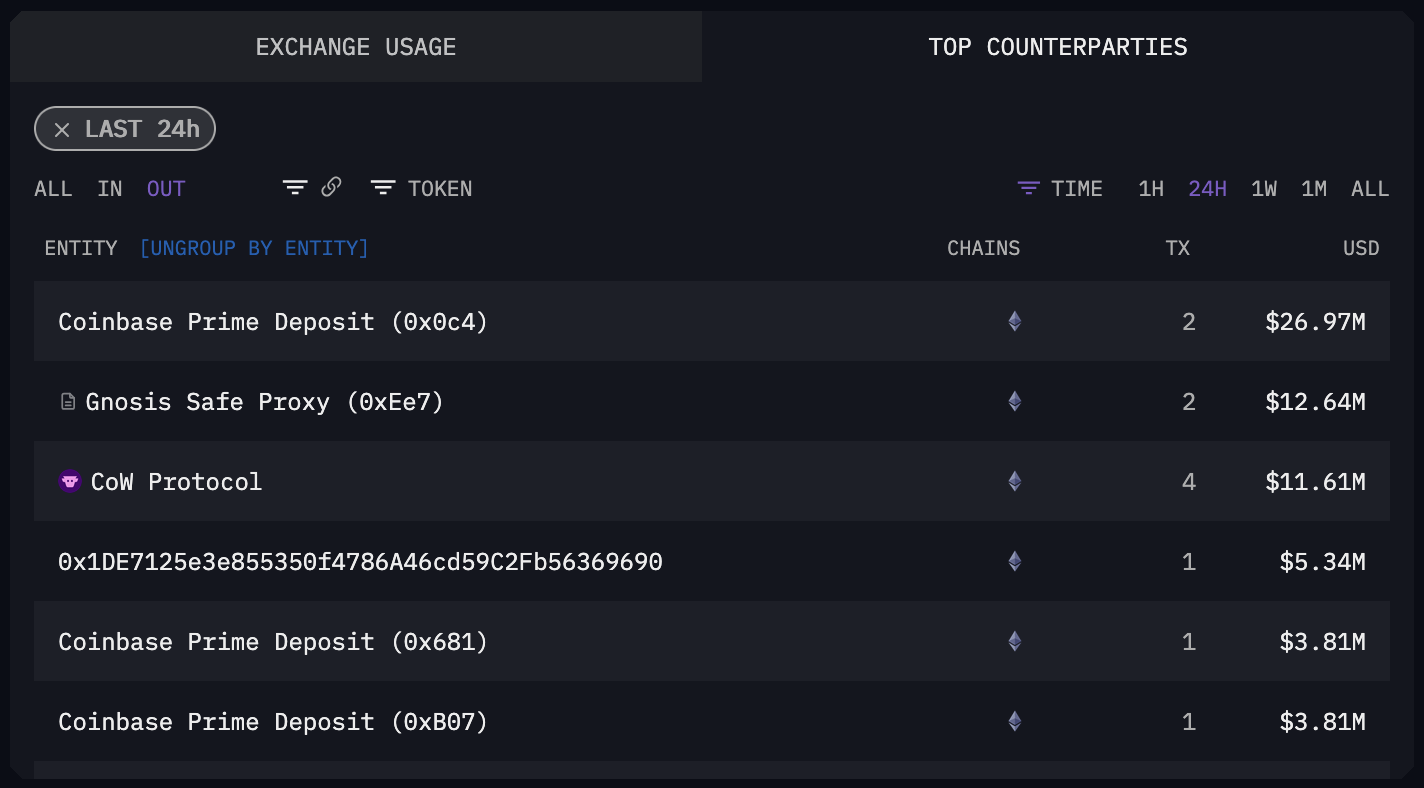This screenshot has width=1424, height=788.
Task: Open the CoW Protocol entity
Action: pos(176,482)
